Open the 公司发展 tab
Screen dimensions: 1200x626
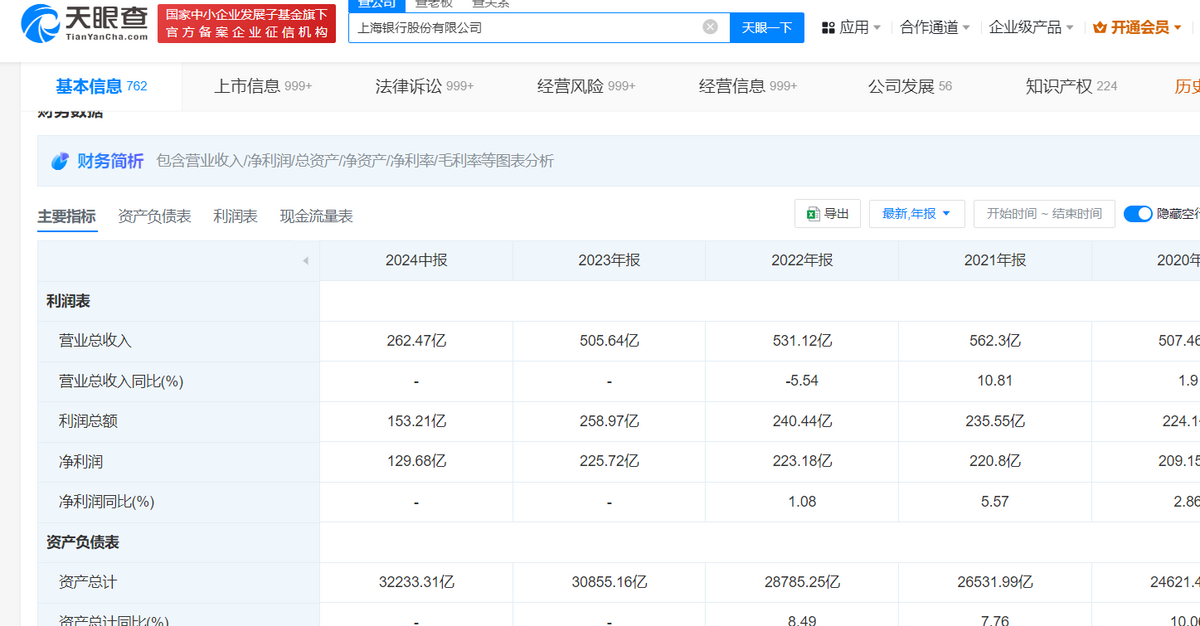click(910, 86)
